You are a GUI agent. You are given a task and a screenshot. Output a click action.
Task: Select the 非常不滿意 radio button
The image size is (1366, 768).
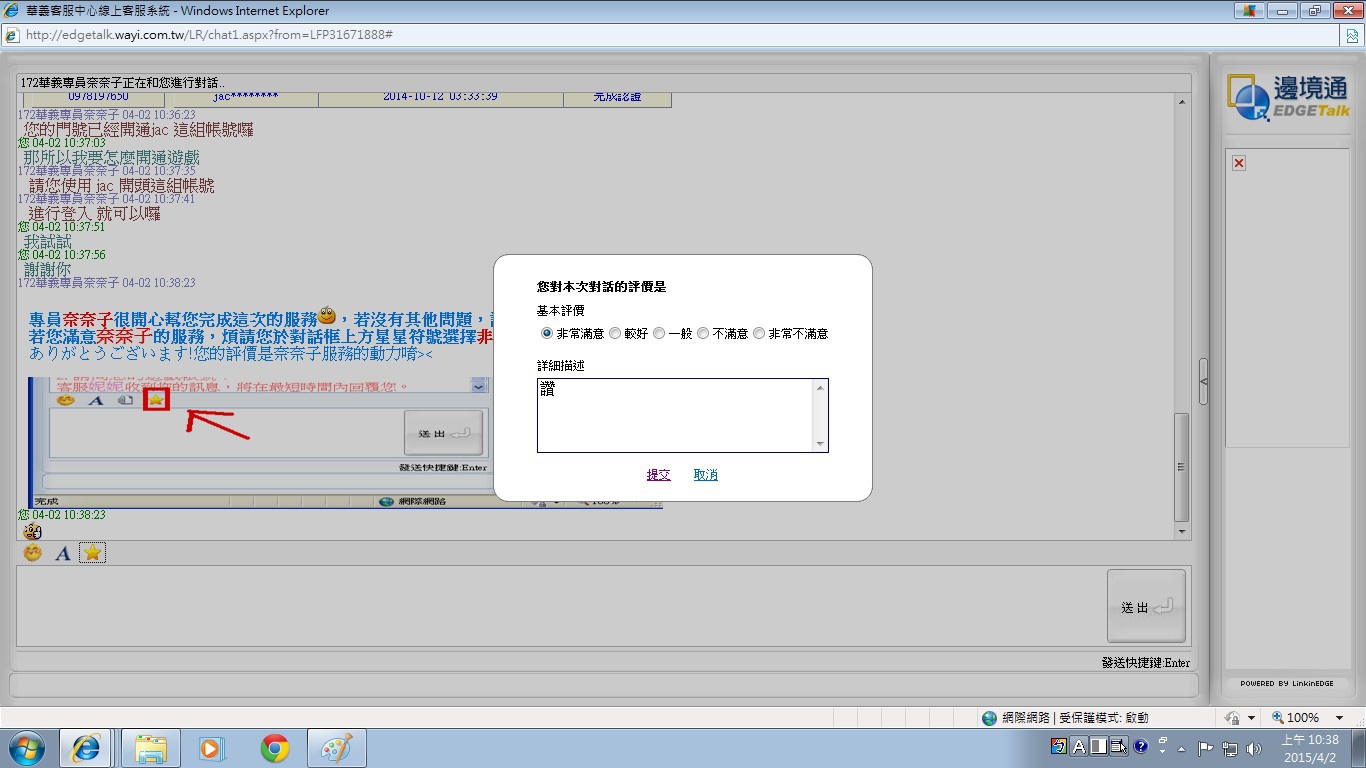[759, 333]
